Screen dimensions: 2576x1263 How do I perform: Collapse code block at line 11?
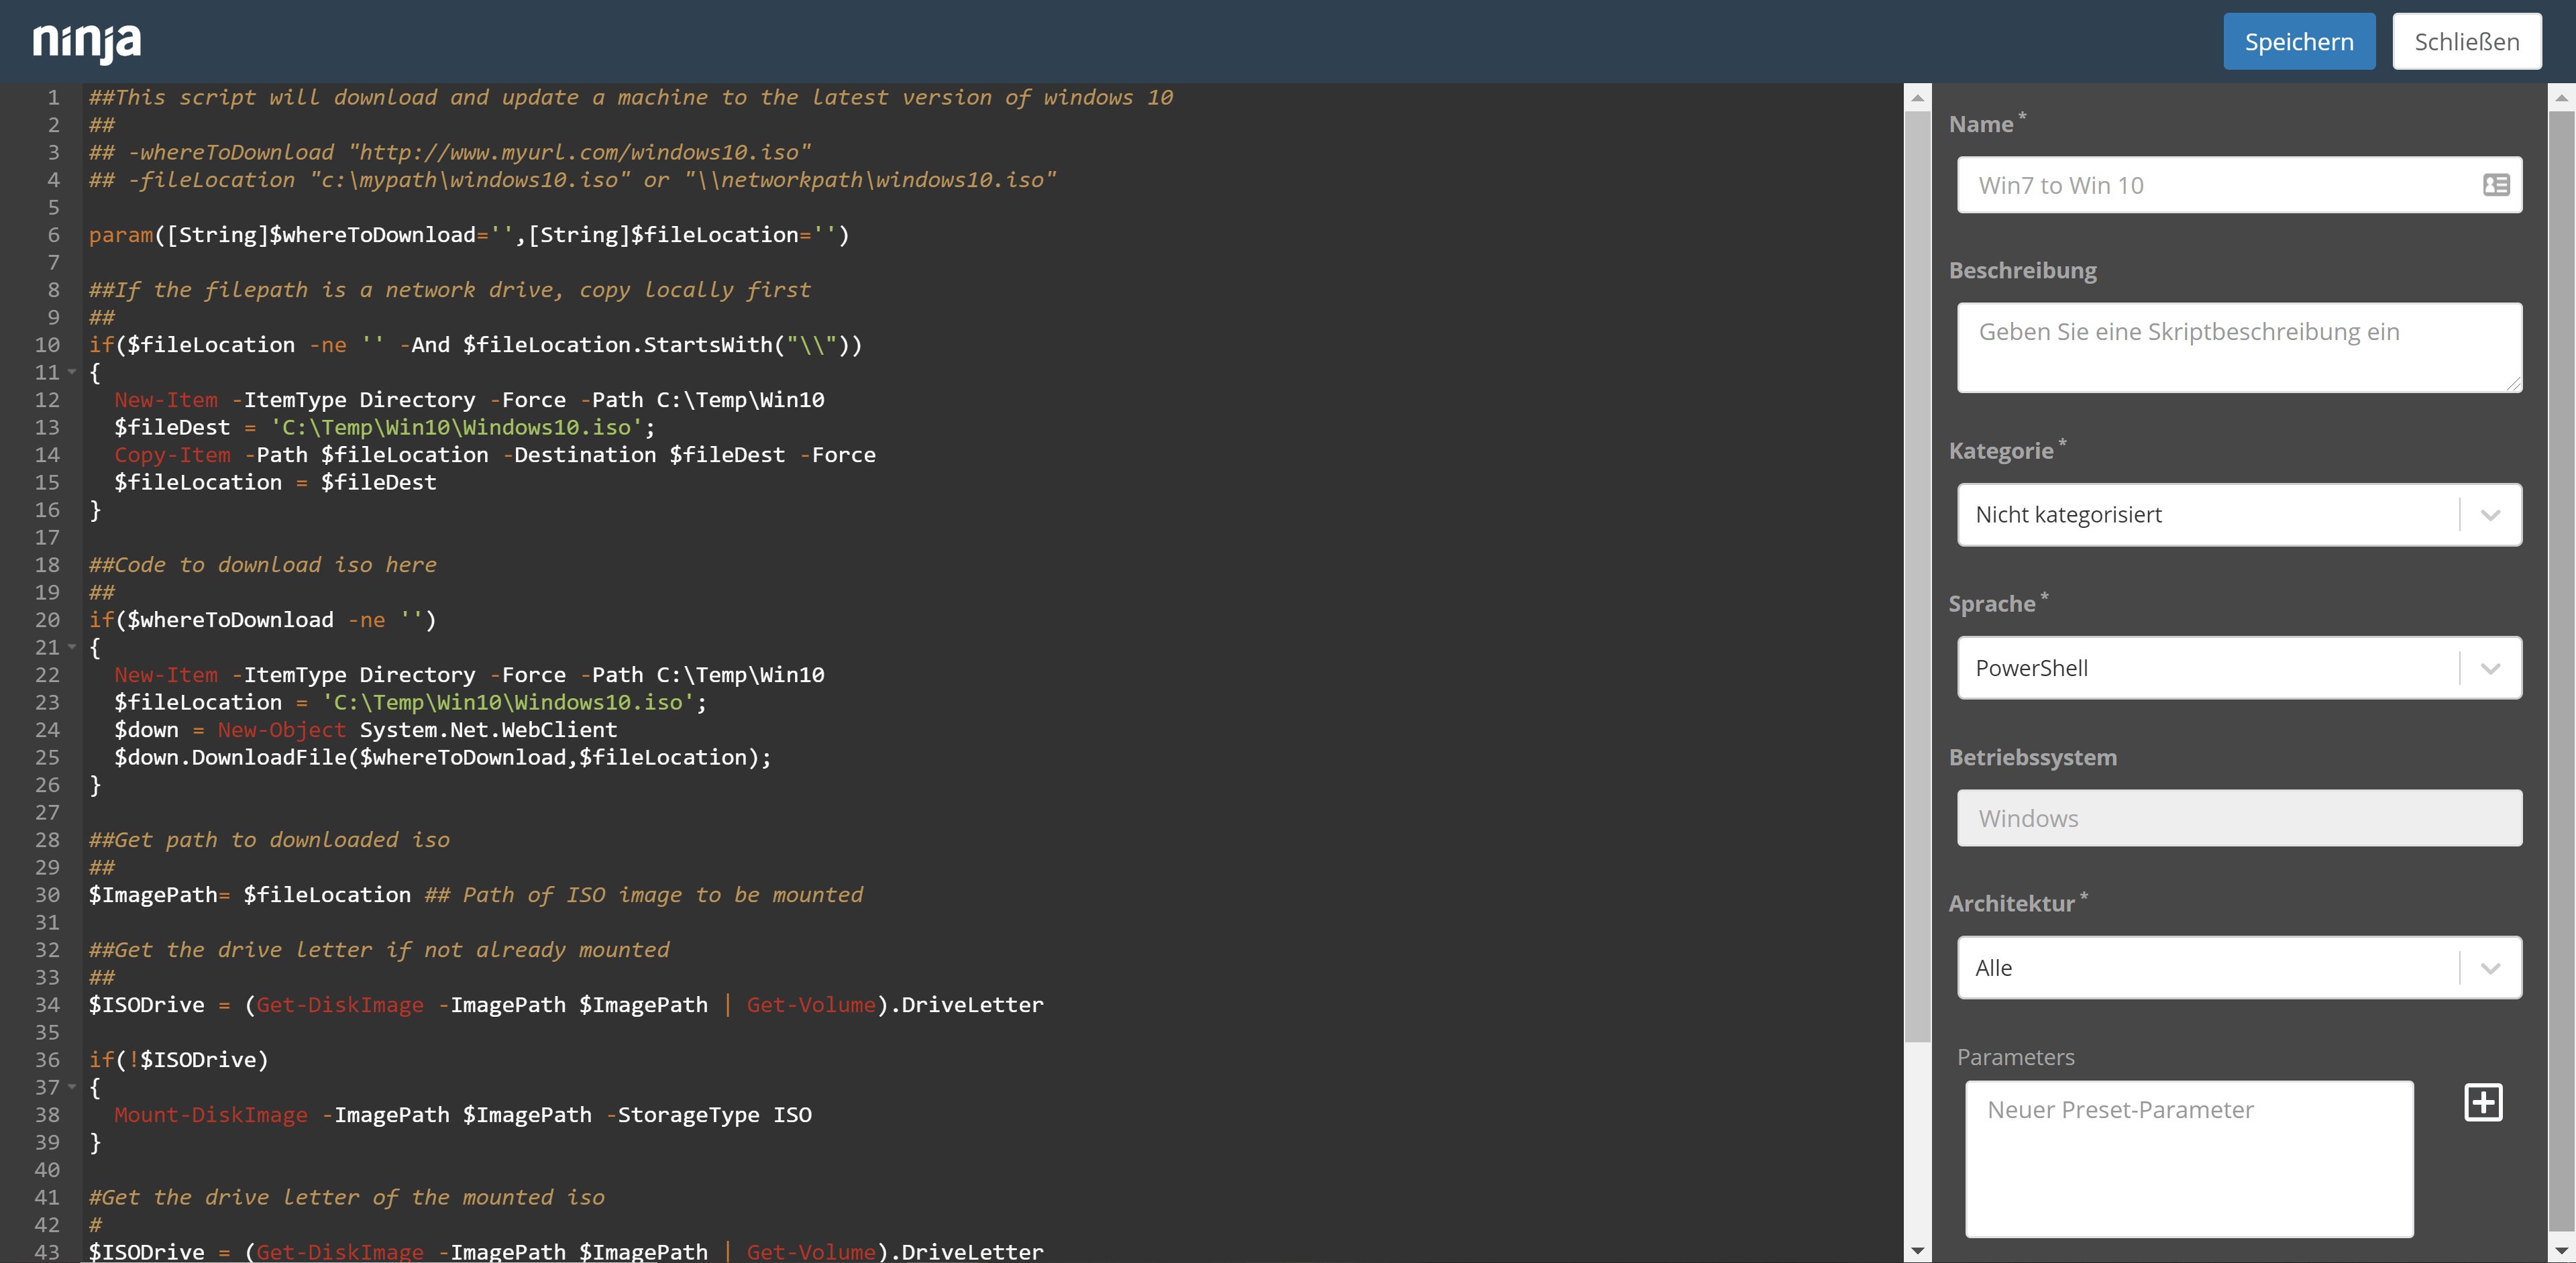[72, 373]
